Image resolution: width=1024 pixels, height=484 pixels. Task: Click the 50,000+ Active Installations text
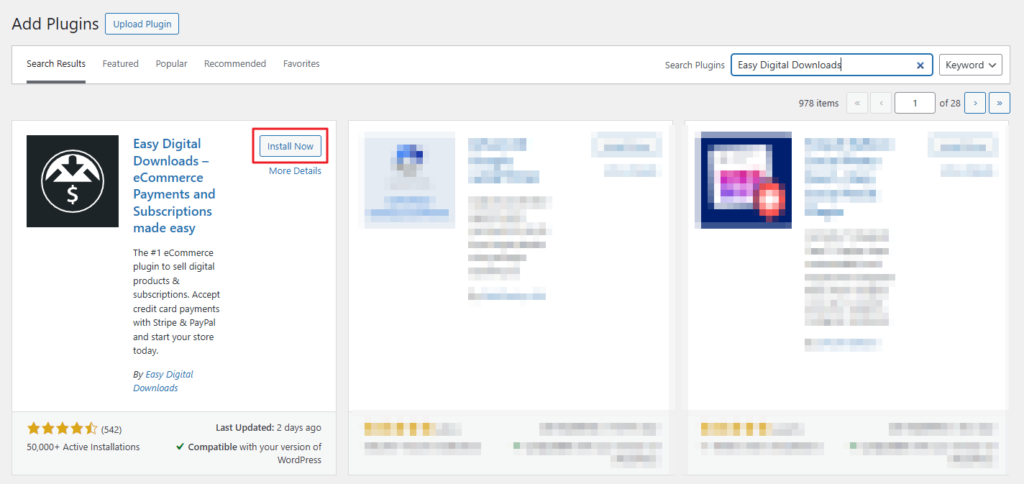pyautogui.click(x=83, y=447)
